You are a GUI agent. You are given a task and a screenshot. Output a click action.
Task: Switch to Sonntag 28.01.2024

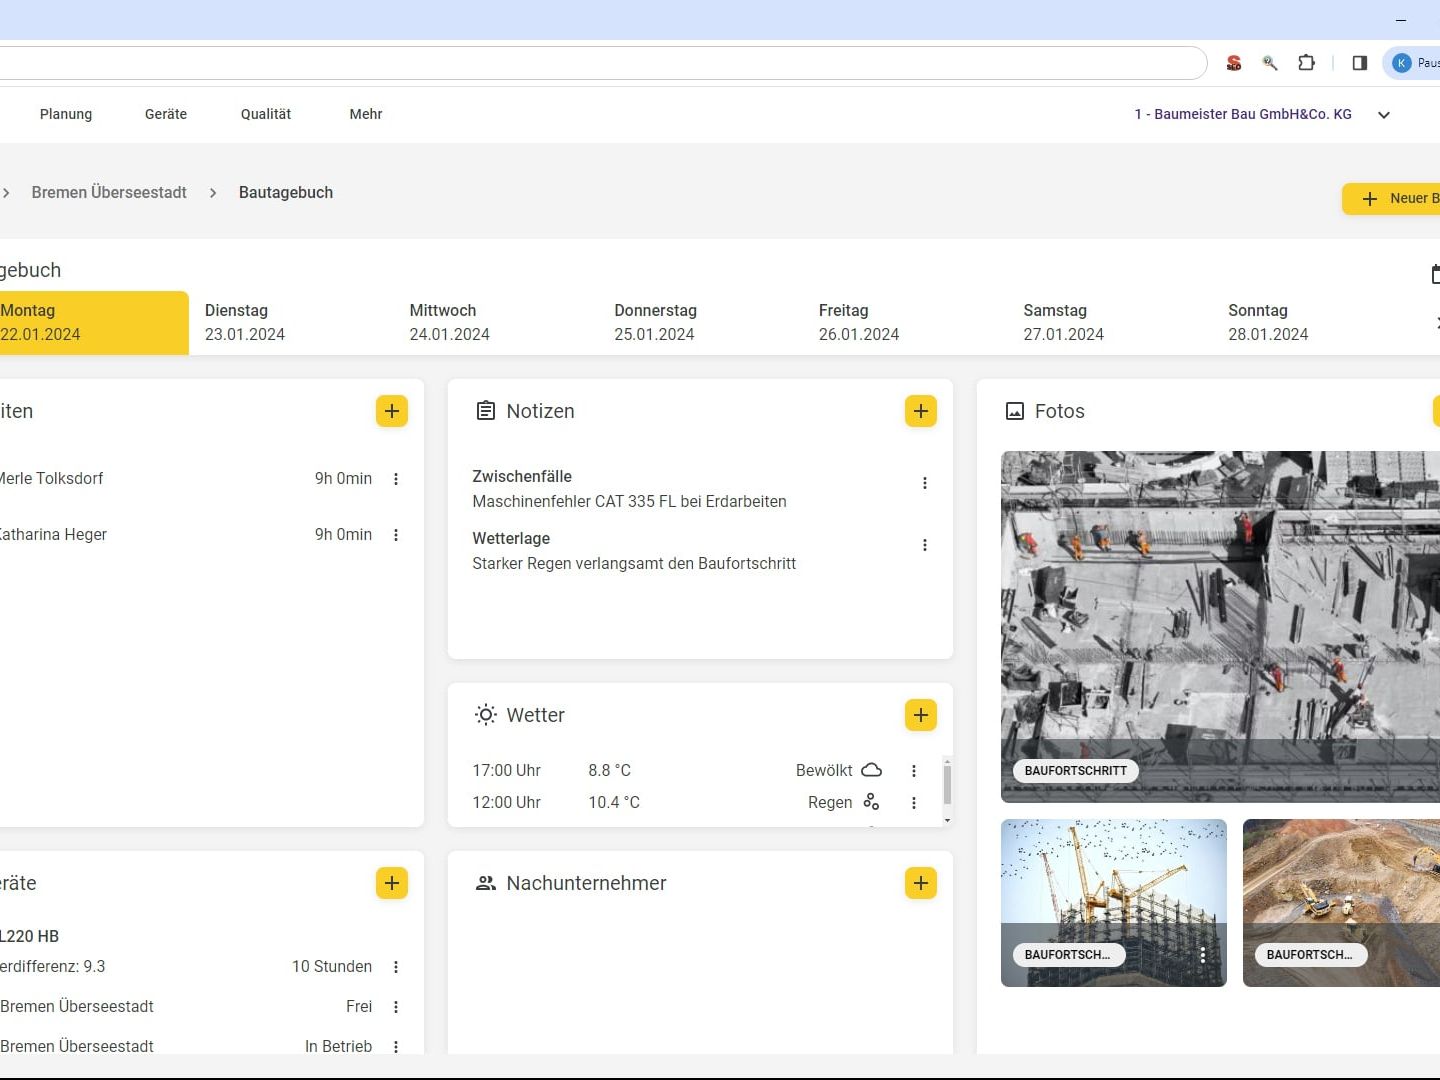tap(1314, 323)
